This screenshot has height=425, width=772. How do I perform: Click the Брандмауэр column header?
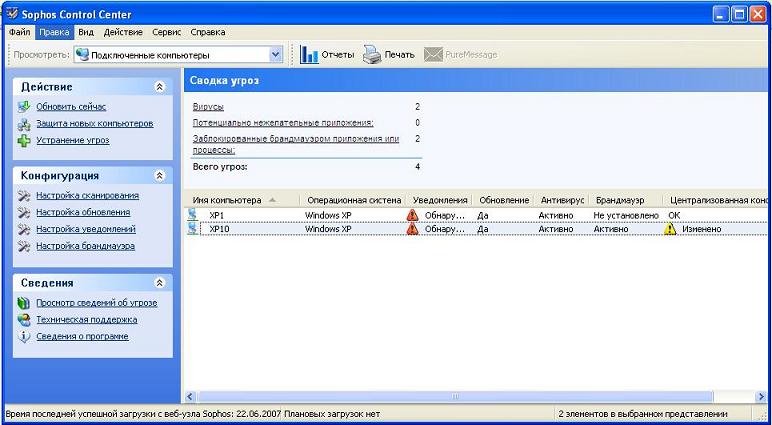click(620, 200)
